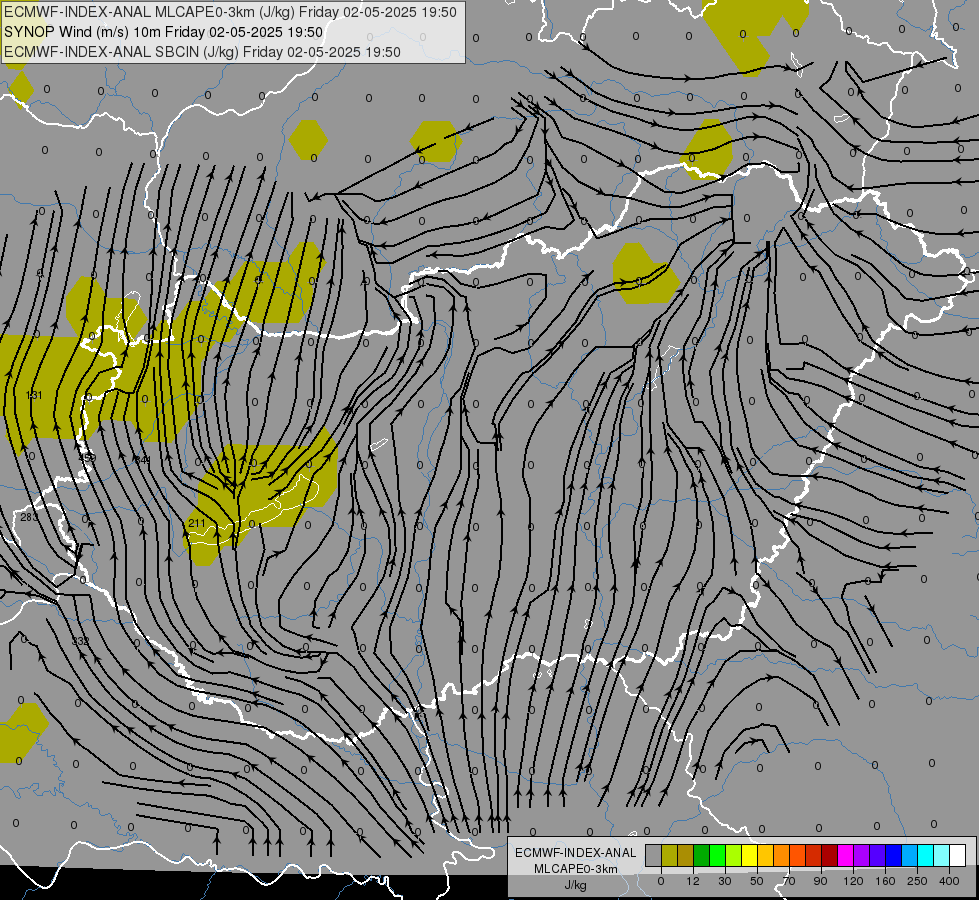The height and width of the screenshot is (900, 979).
Task: Click the map value 283
Action: click(x=29, y=517)
